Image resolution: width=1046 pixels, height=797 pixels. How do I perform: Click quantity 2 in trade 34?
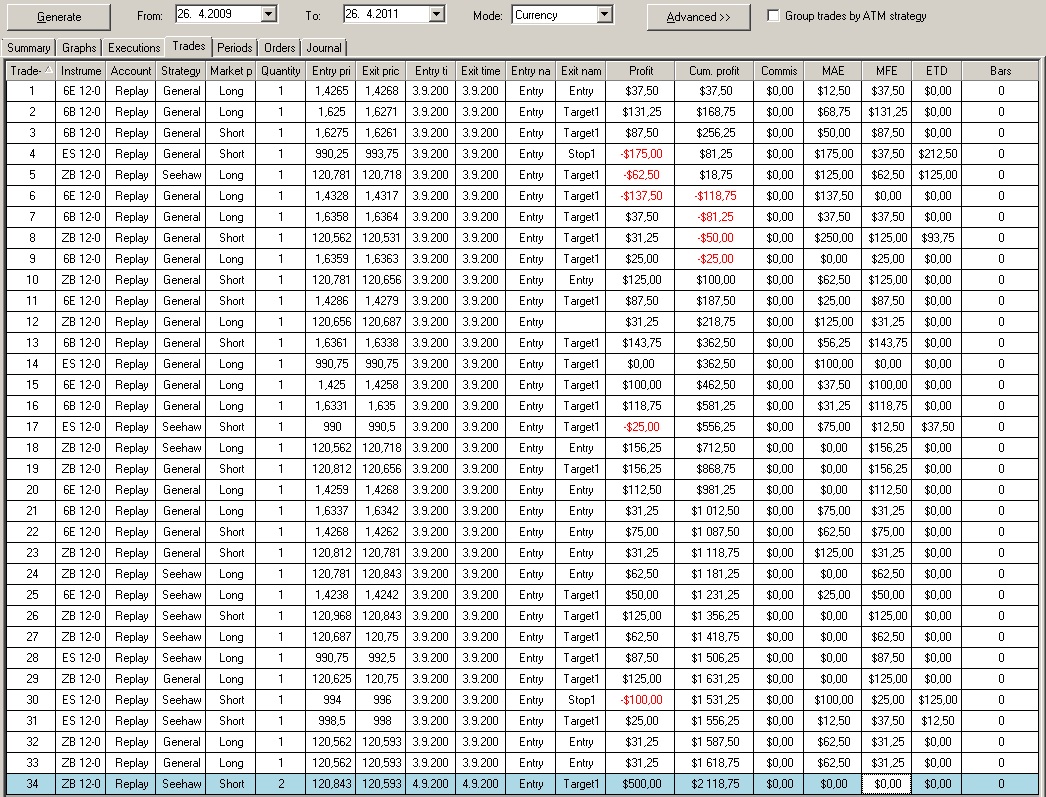[281, 784]
